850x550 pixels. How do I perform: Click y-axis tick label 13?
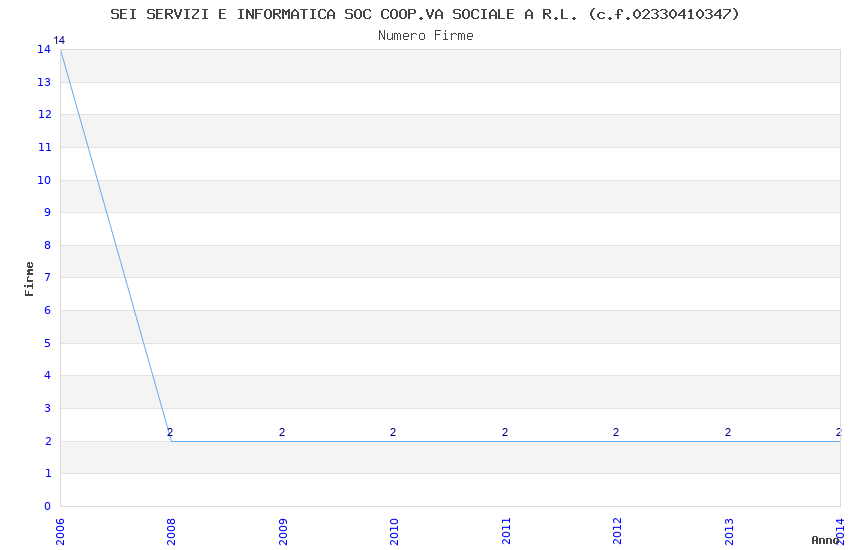(44, 82)
